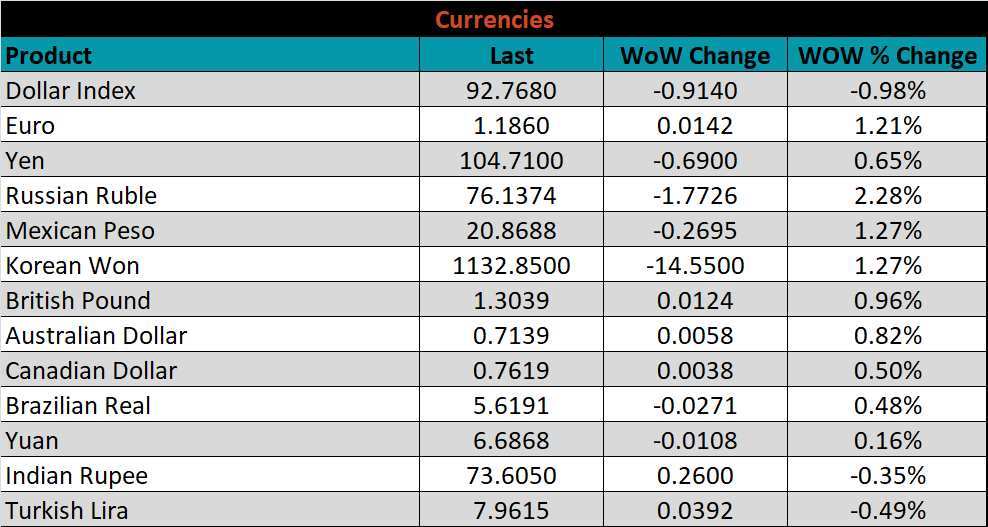Click the Euro last value 1.1860
988x527 pixels.
click(x=511, y=126)
